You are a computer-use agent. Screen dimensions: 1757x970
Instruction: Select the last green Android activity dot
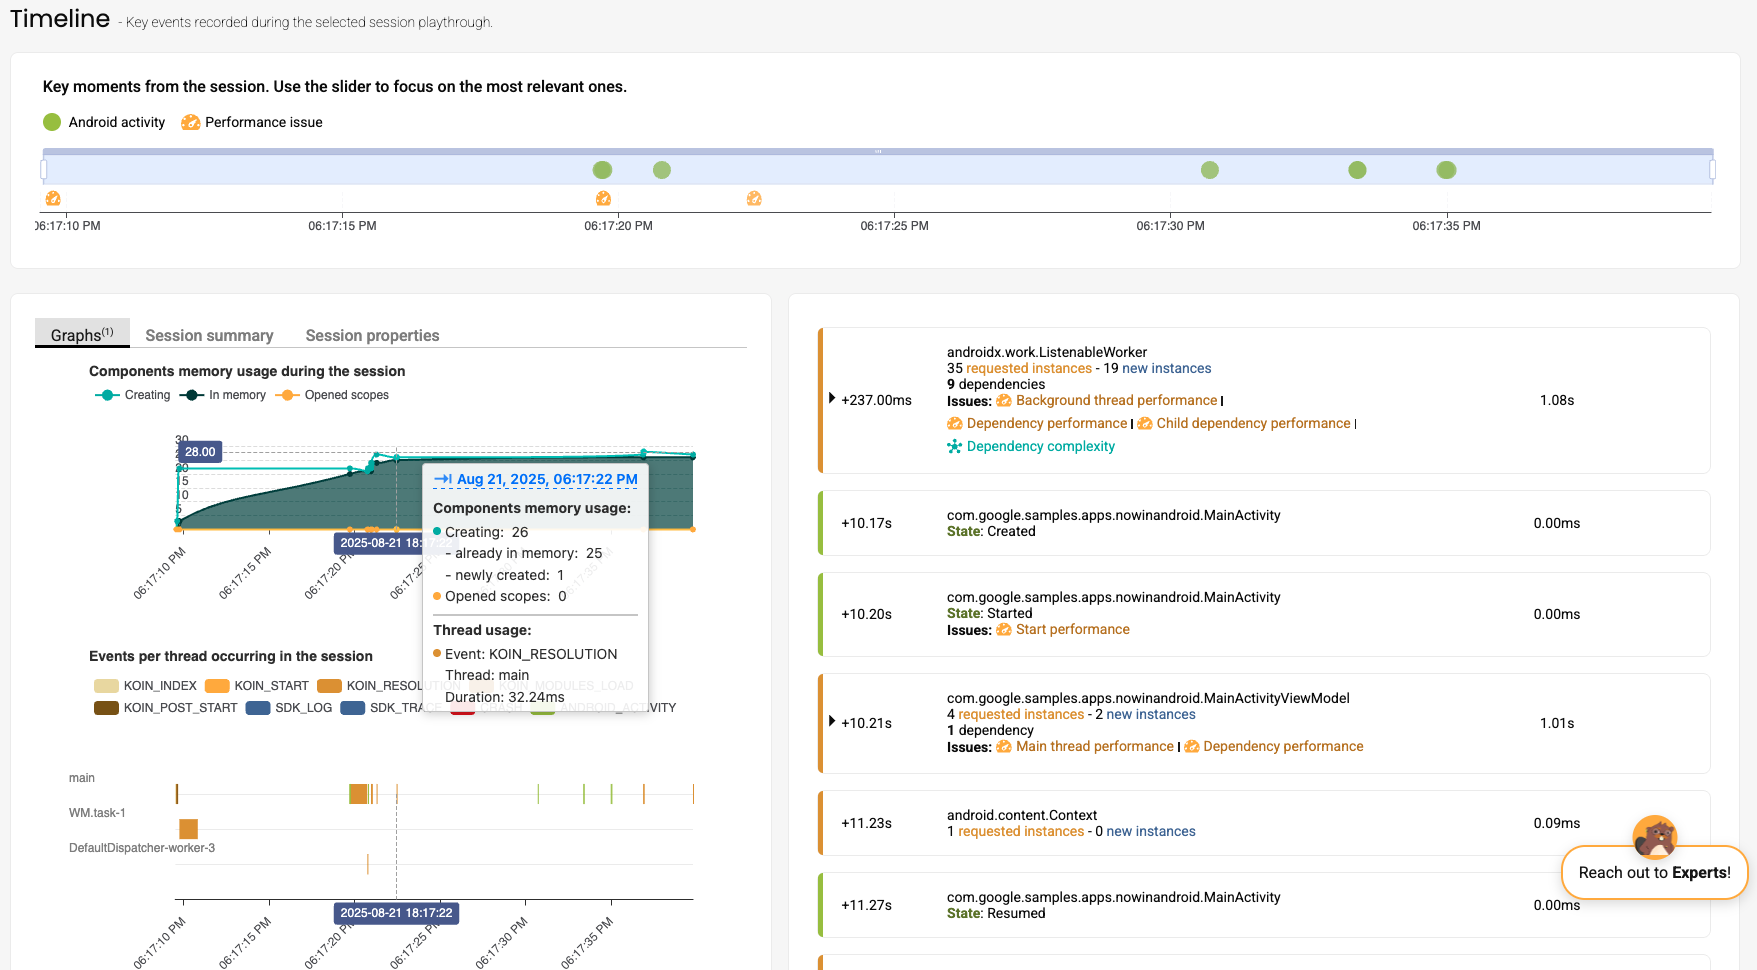tap(1446, 170)
